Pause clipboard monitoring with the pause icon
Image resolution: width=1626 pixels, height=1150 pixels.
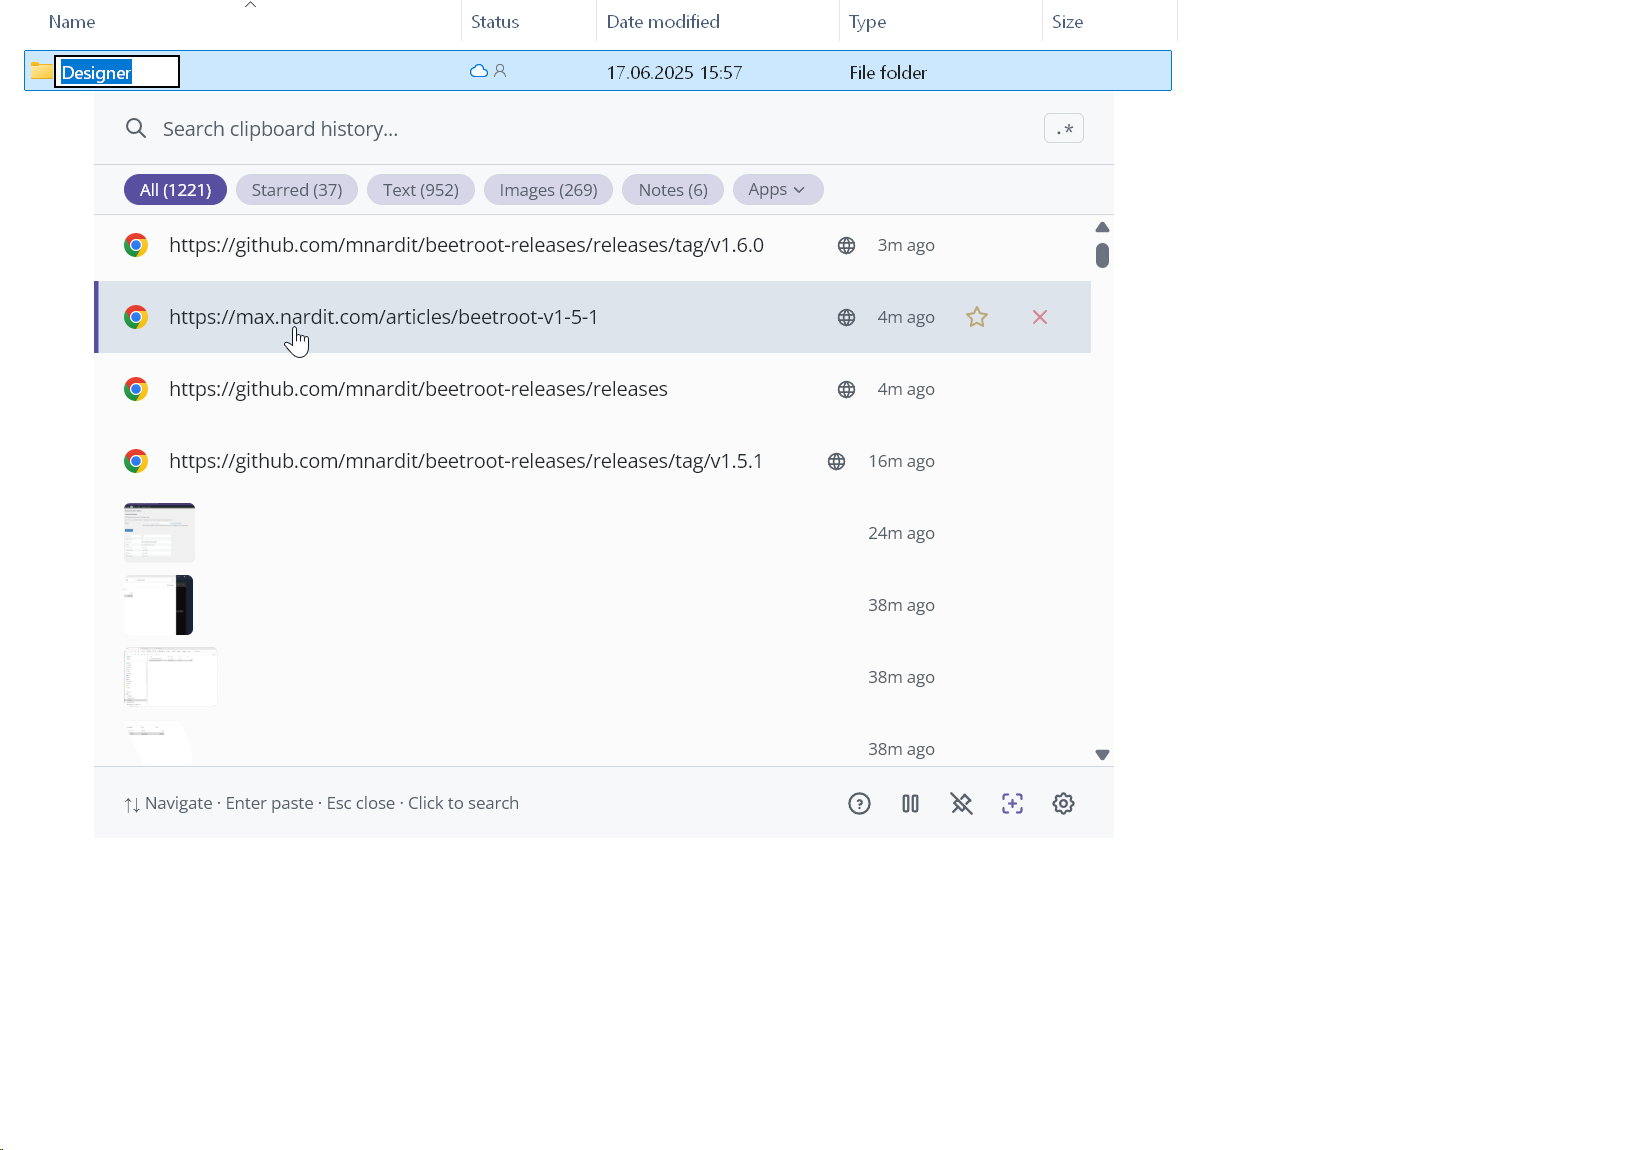coord(910,804)
